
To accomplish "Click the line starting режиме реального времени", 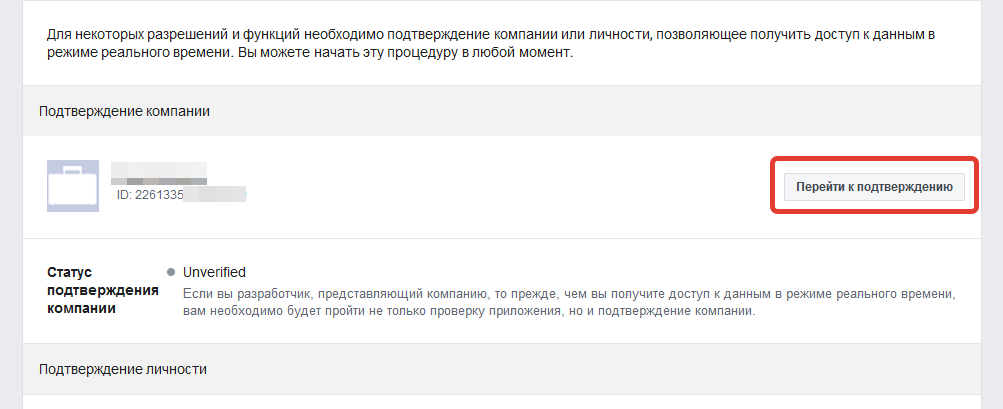I will pyautogui.click(x=310, y=52).
